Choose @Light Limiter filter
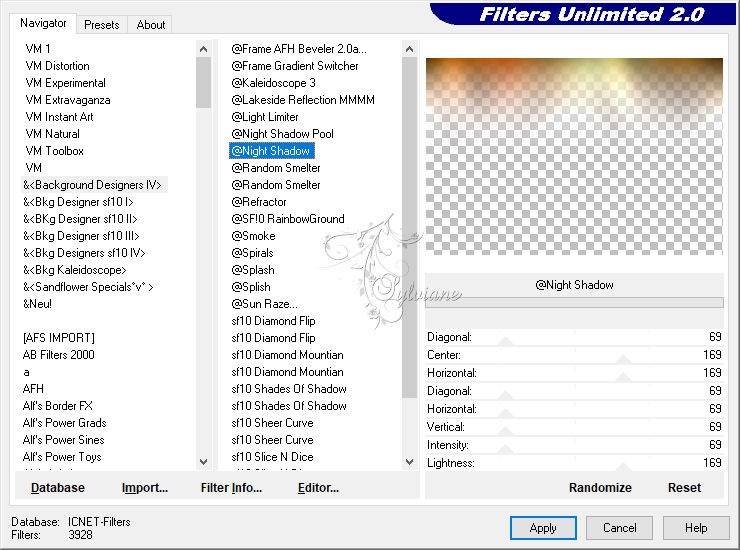740x550 pixels. tap(265, 117)
